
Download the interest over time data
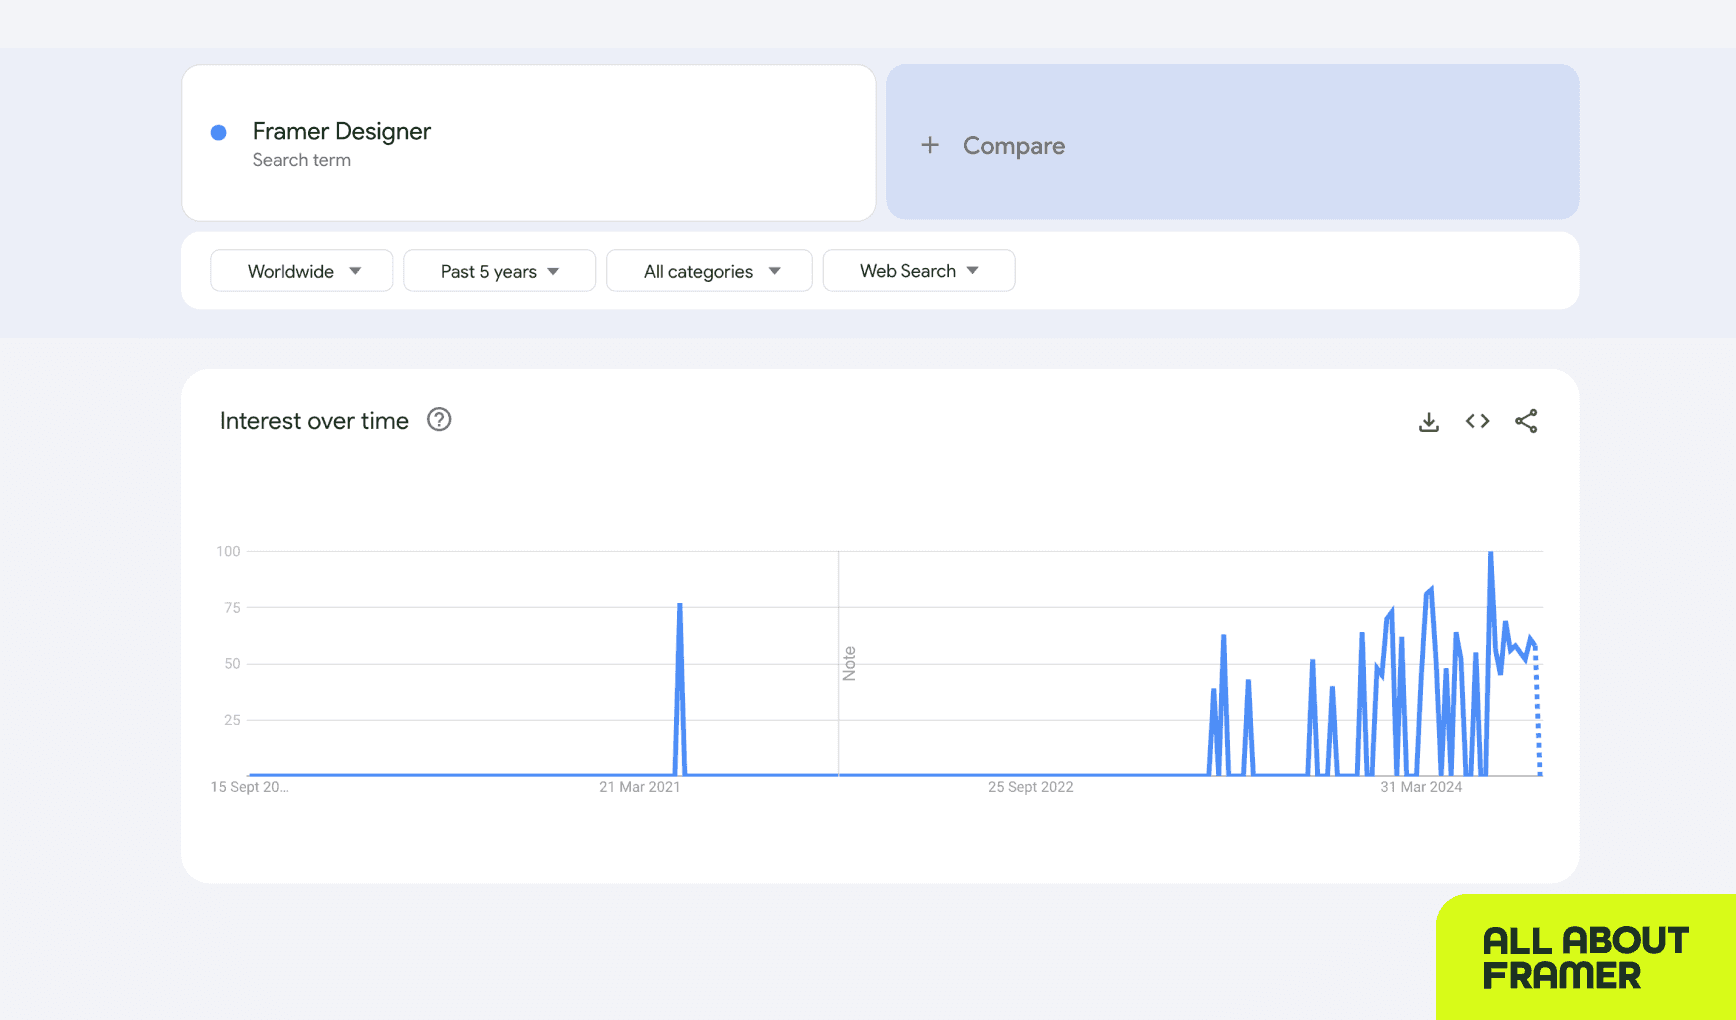pyautogui.click(x=1429, y=422)
